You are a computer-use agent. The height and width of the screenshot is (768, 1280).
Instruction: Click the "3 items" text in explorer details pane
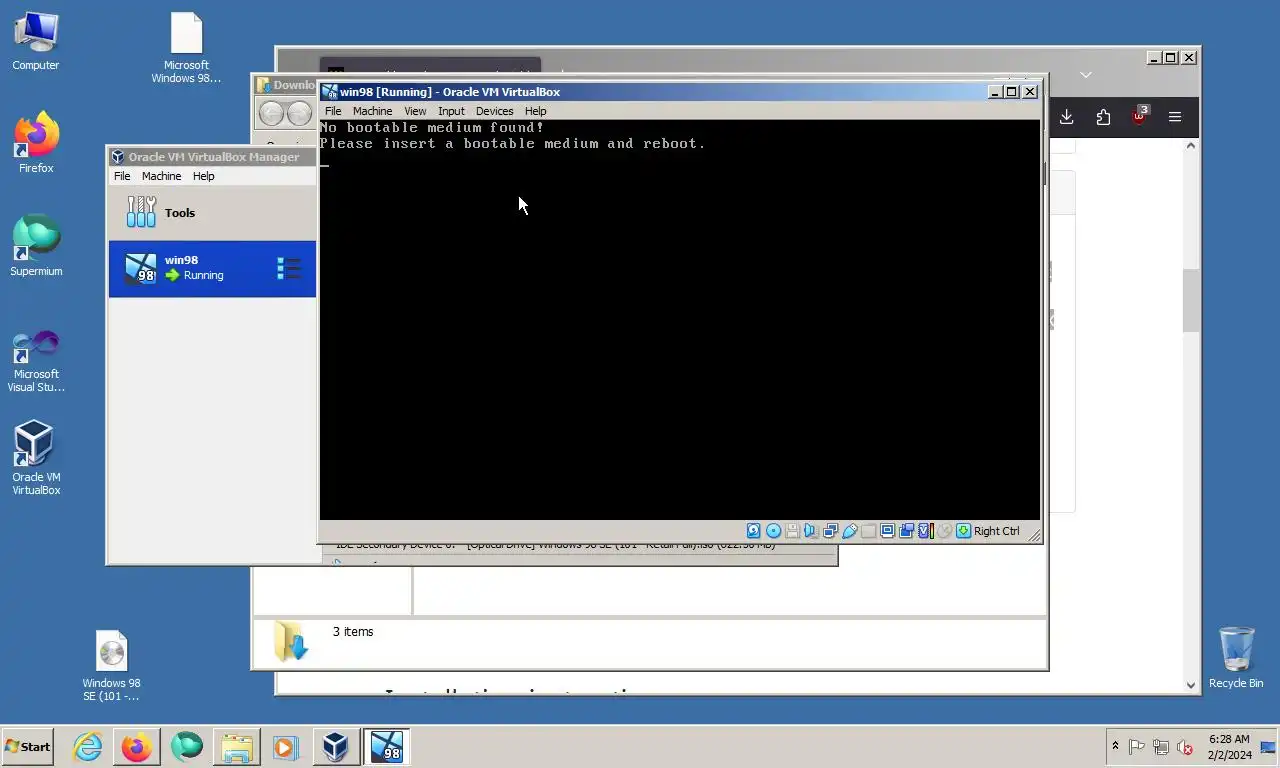point(353,632)
